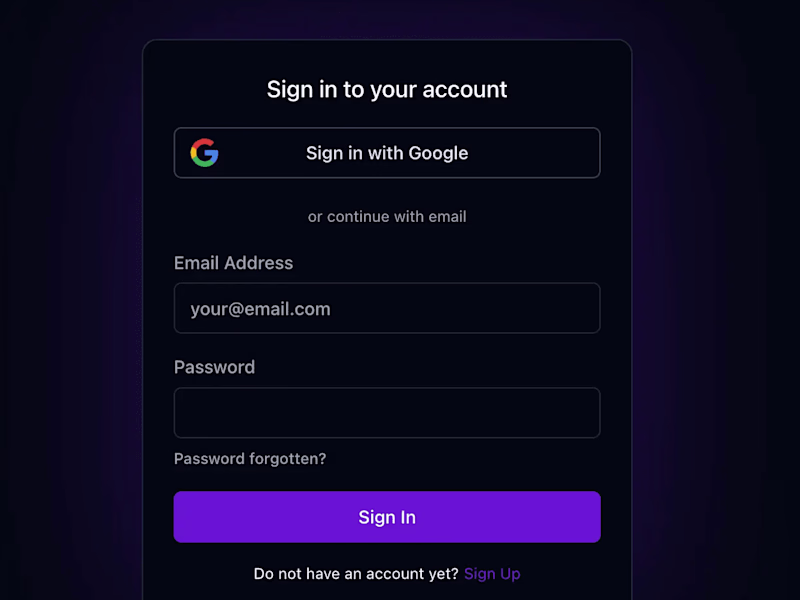Click the Google logo icon

(x=205, y=153)
